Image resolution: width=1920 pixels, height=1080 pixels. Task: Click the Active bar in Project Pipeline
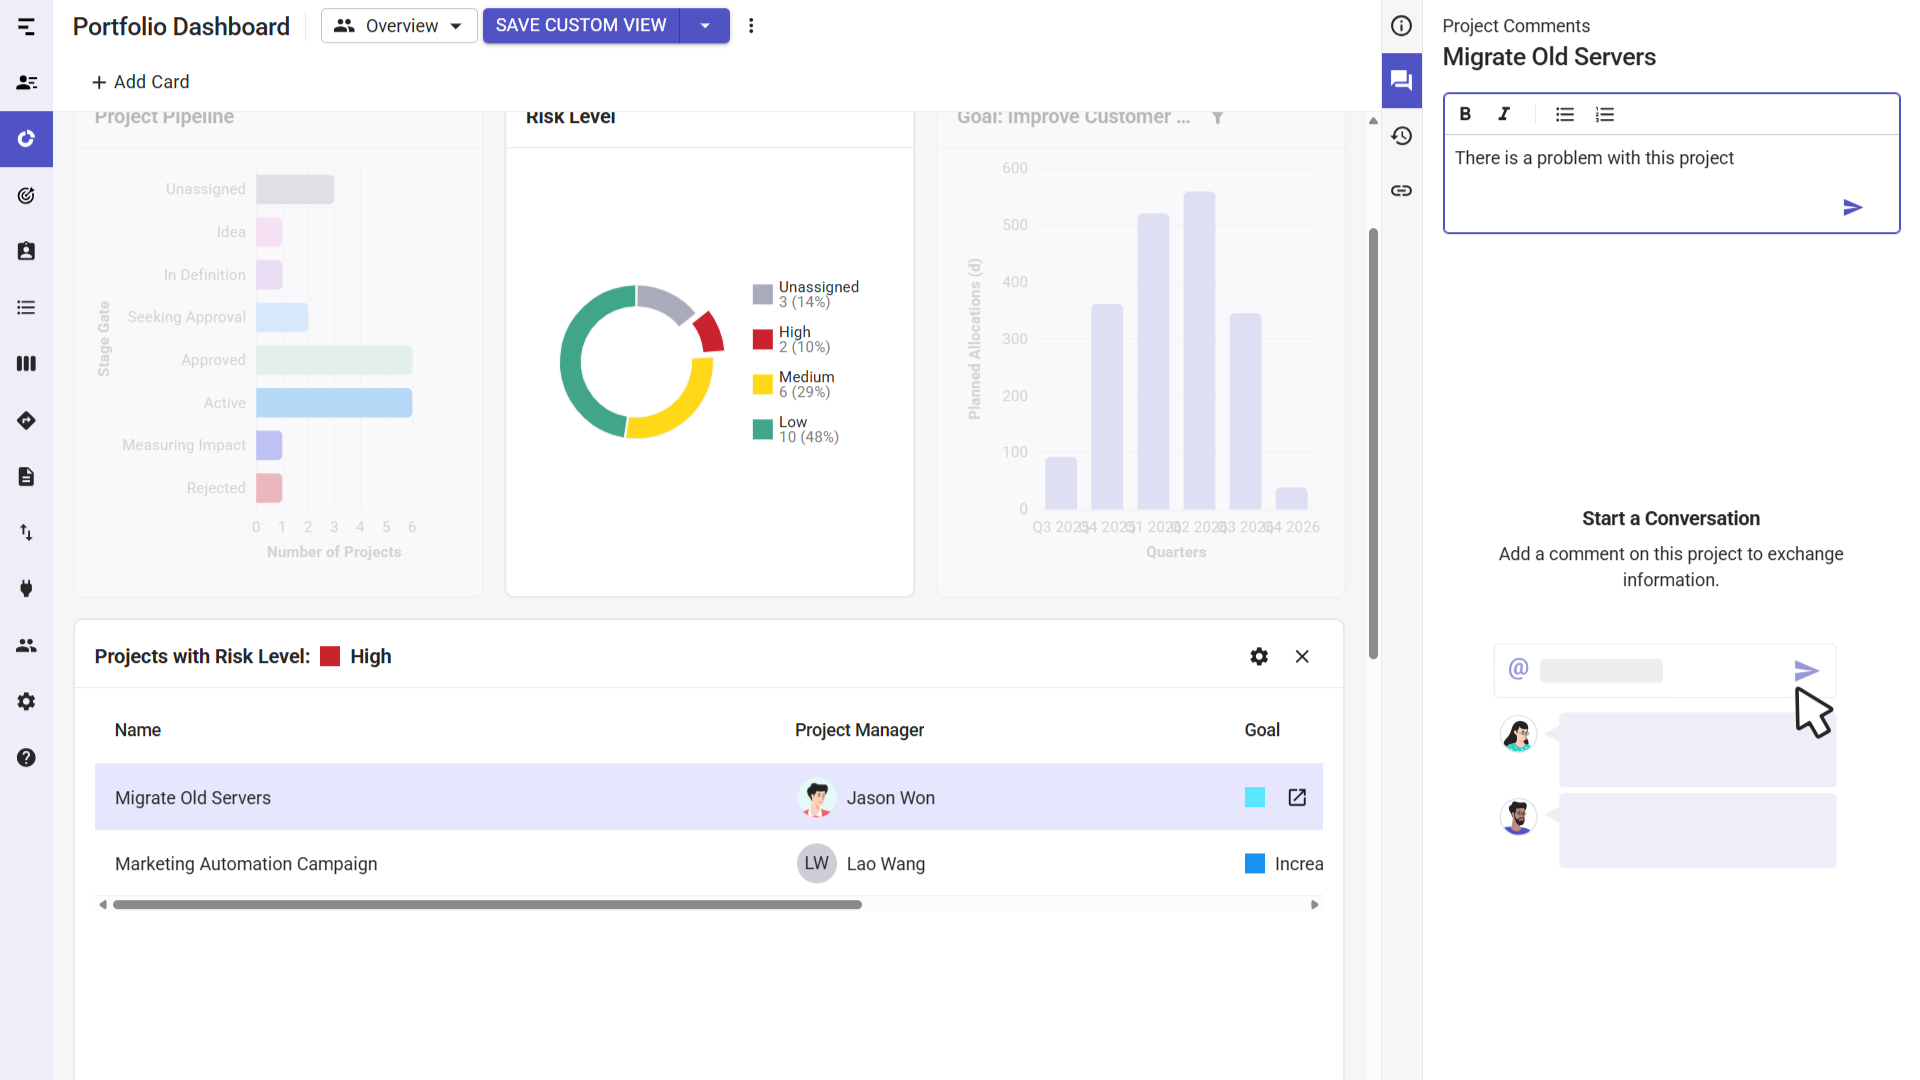(x=334, y=402)
